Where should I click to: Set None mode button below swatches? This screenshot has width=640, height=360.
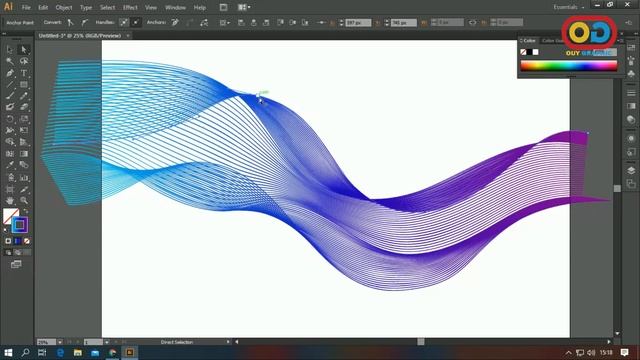click(x=27, y=241)
